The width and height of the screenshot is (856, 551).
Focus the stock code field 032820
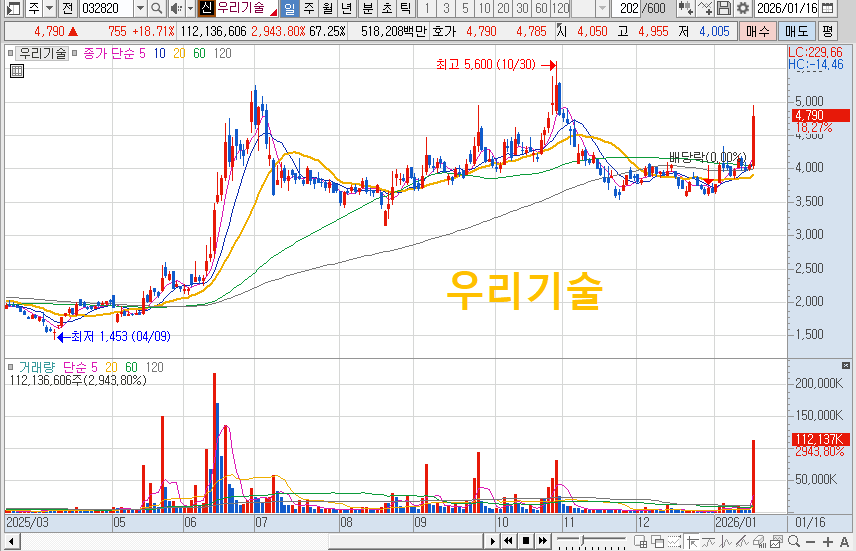point(107,8)
